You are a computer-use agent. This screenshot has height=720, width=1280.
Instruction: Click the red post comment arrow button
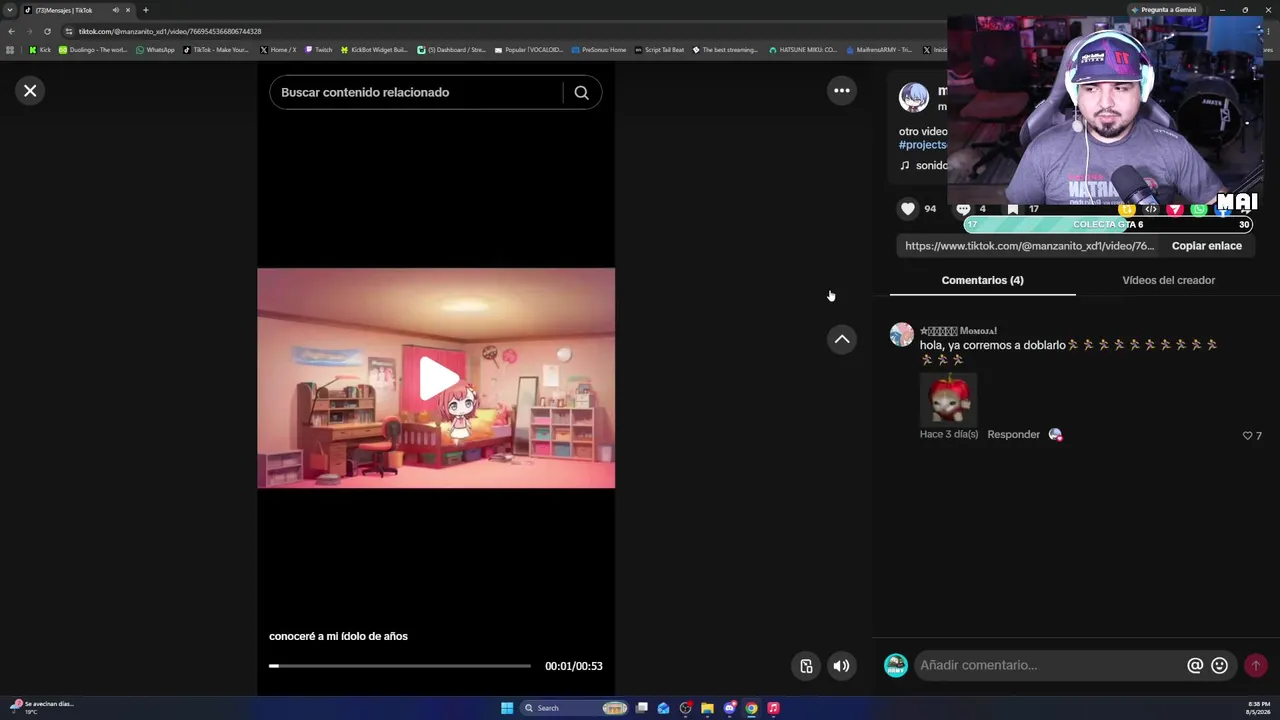pos(1255,665)
